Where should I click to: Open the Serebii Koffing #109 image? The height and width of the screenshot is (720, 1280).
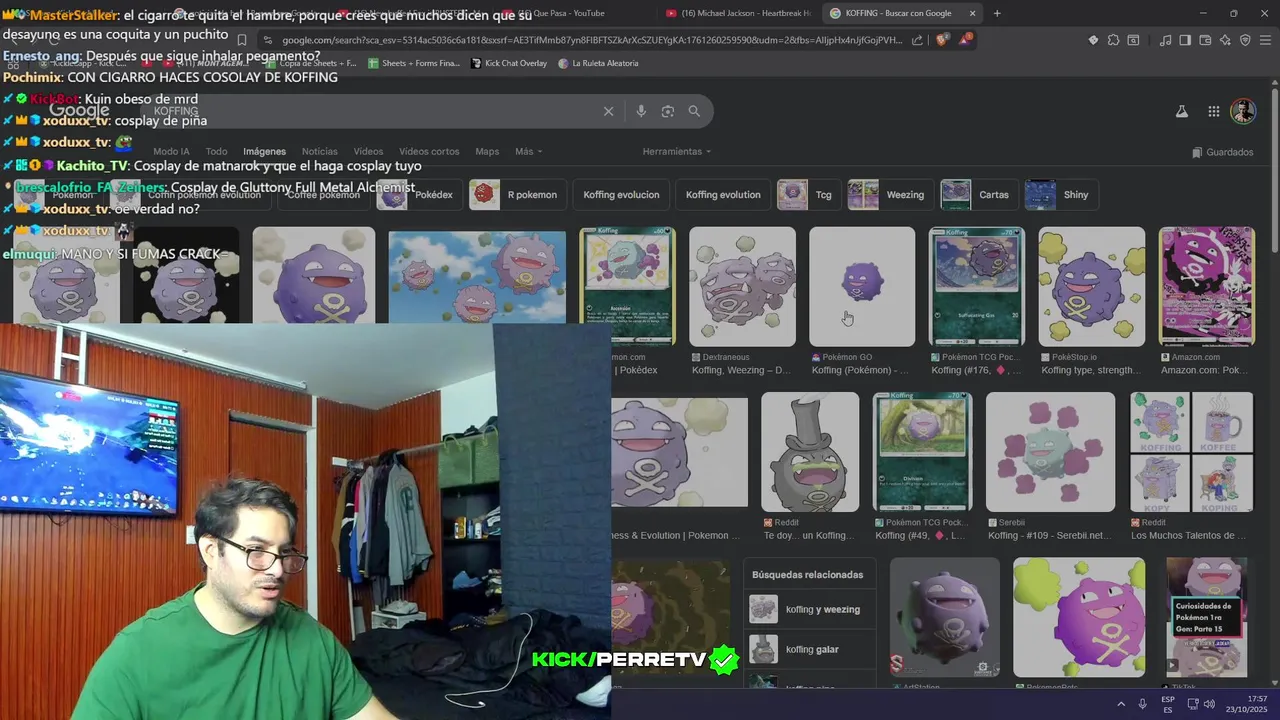pos(1050,452)
